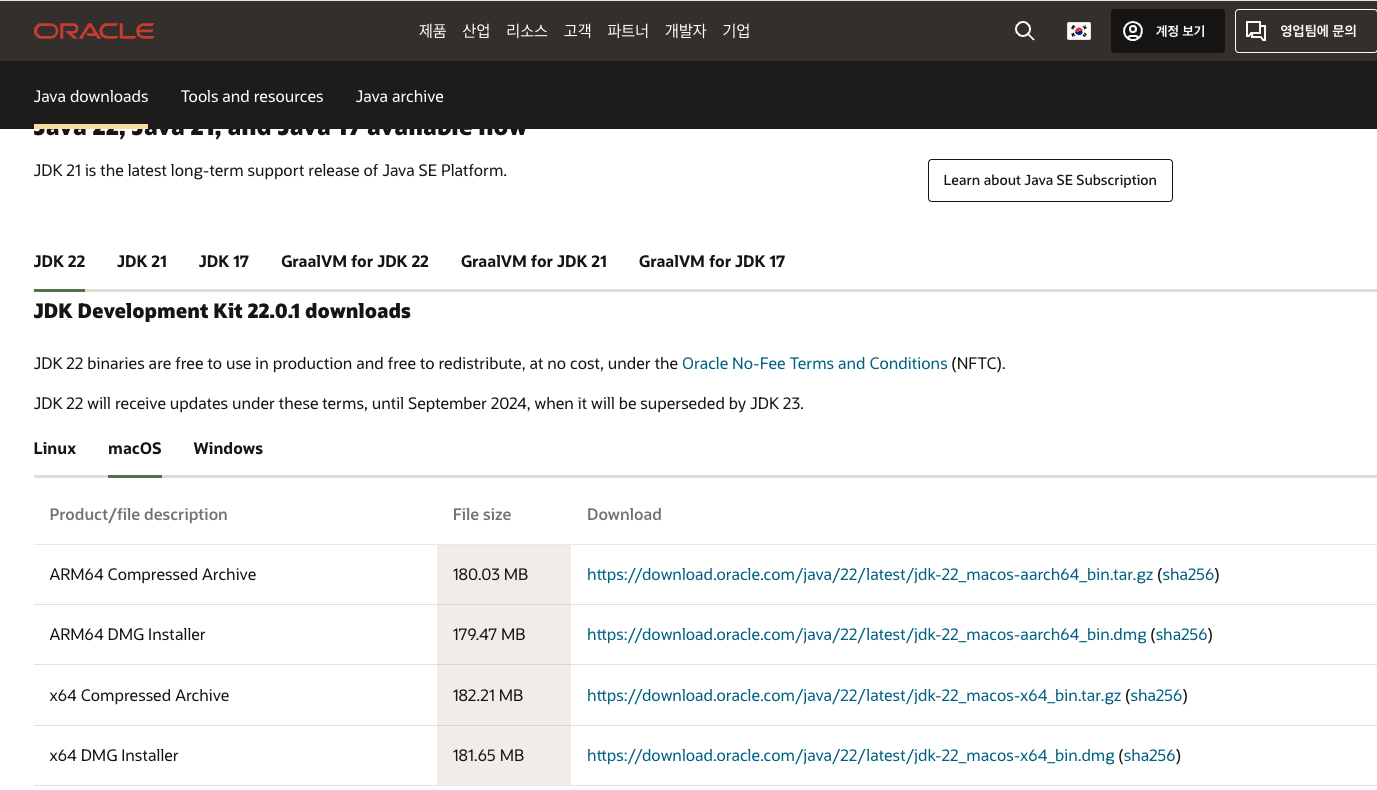Image resolution: width=1377 pixels, height=790 pixels.
Task: Open the 개발자 menu
Action: click(x=685, y=31)
